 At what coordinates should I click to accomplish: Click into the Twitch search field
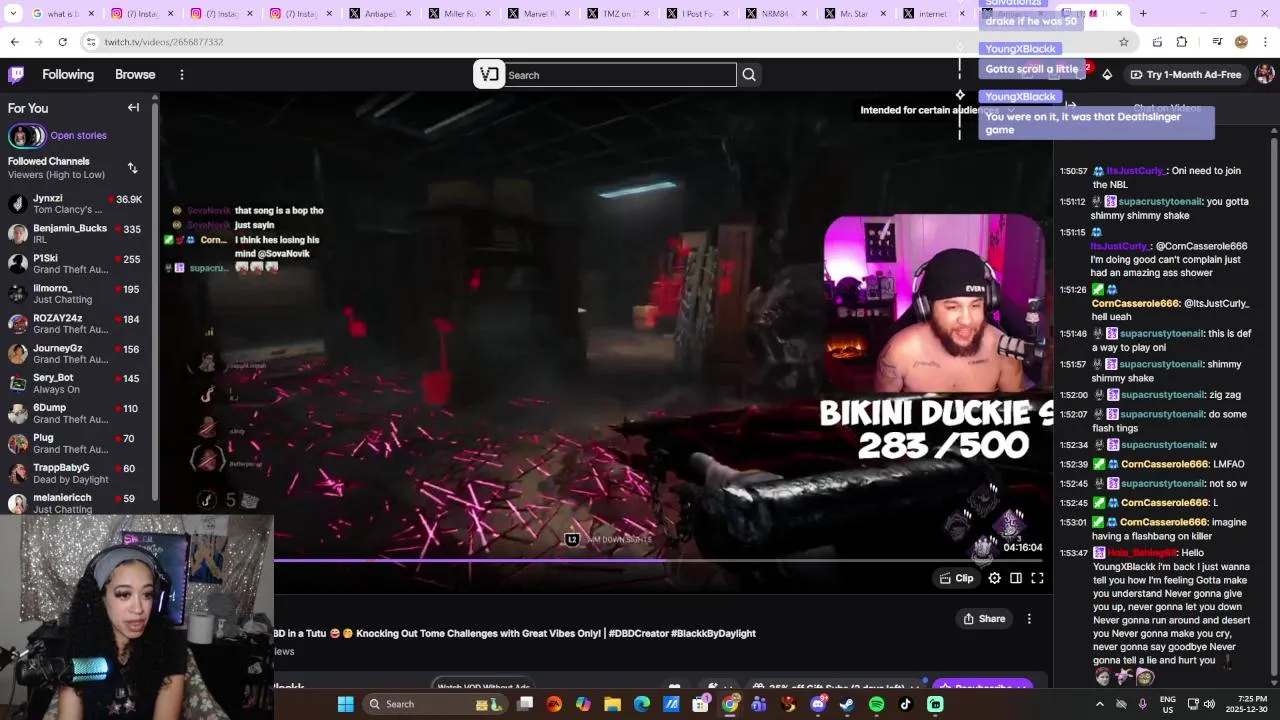tap(620, 75)
